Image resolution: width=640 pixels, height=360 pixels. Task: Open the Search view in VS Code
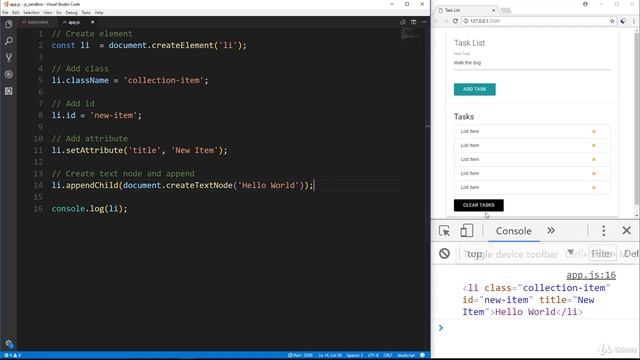[9, 41]
